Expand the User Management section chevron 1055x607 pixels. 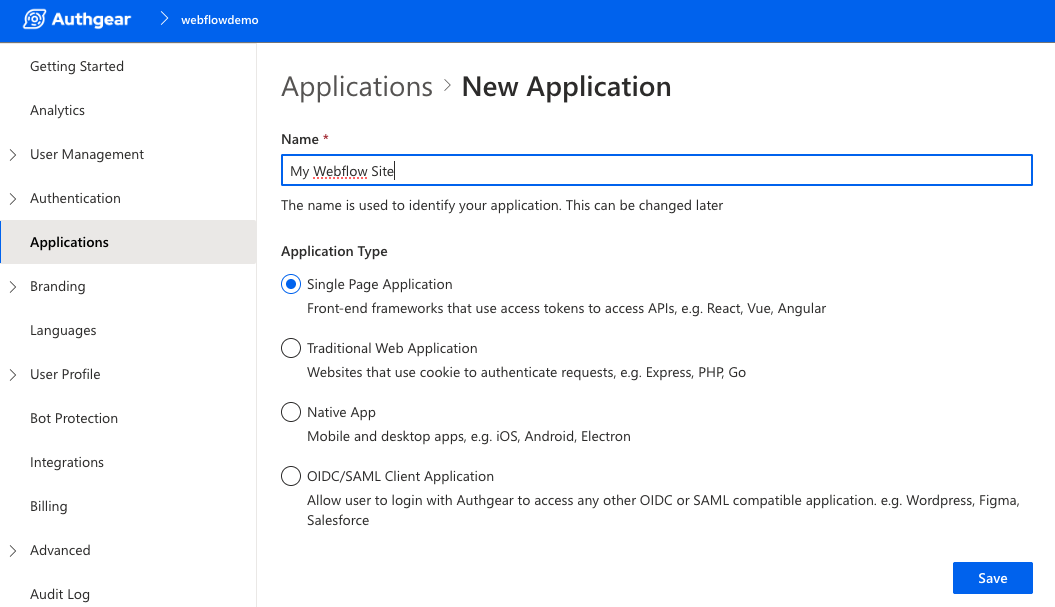(13, 154)
